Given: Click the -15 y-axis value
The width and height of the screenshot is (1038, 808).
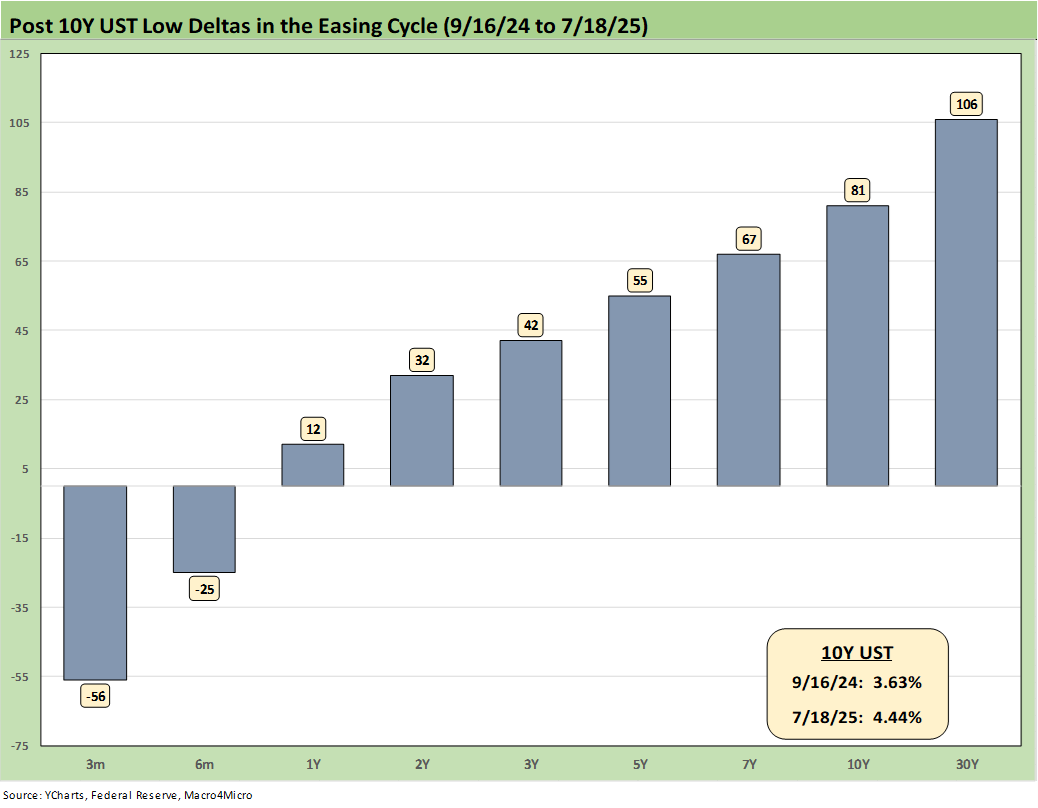Looking at the screenshot, I should (x=20, y=539).
